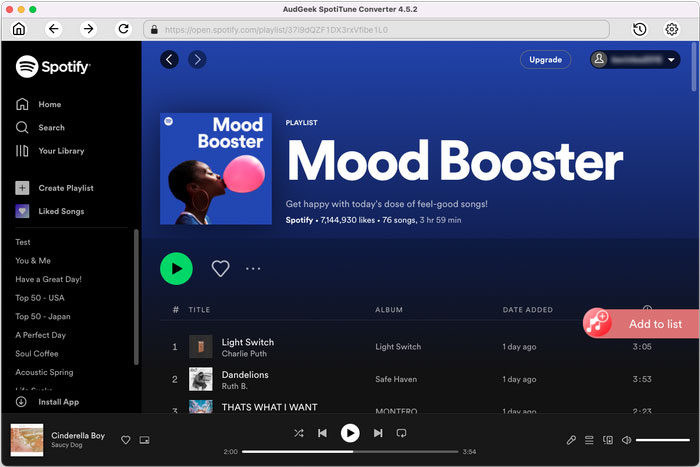Open lyrics microphone icon
This screenshot has height=467, width=700.
[x=571, y=440]
